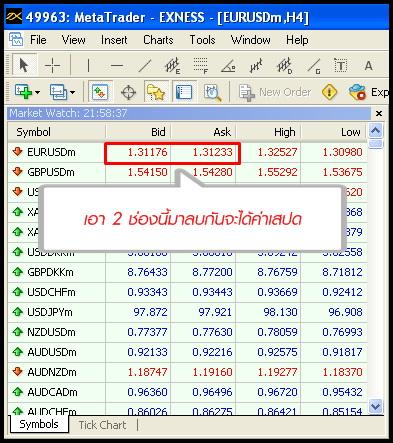Toggle the Terminal panel button
Viewport: 393px width, 443px height.
point(184,92)
